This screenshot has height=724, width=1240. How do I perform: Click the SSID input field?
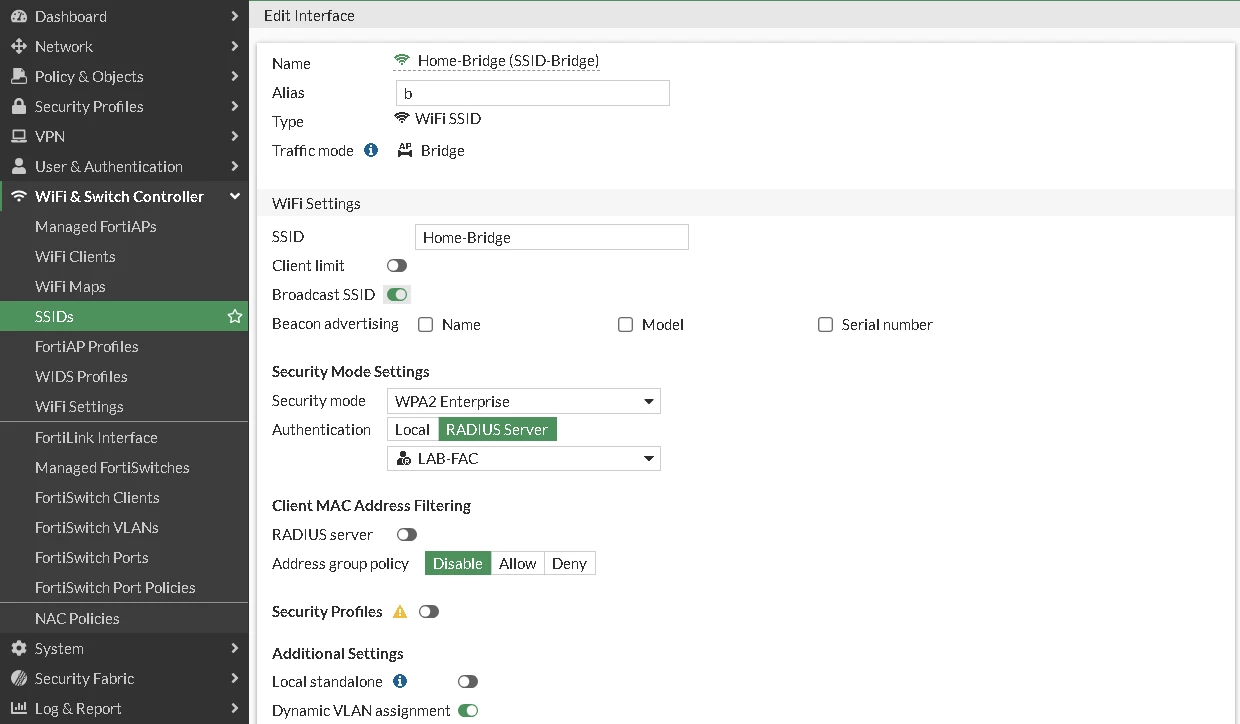point(552,237)
